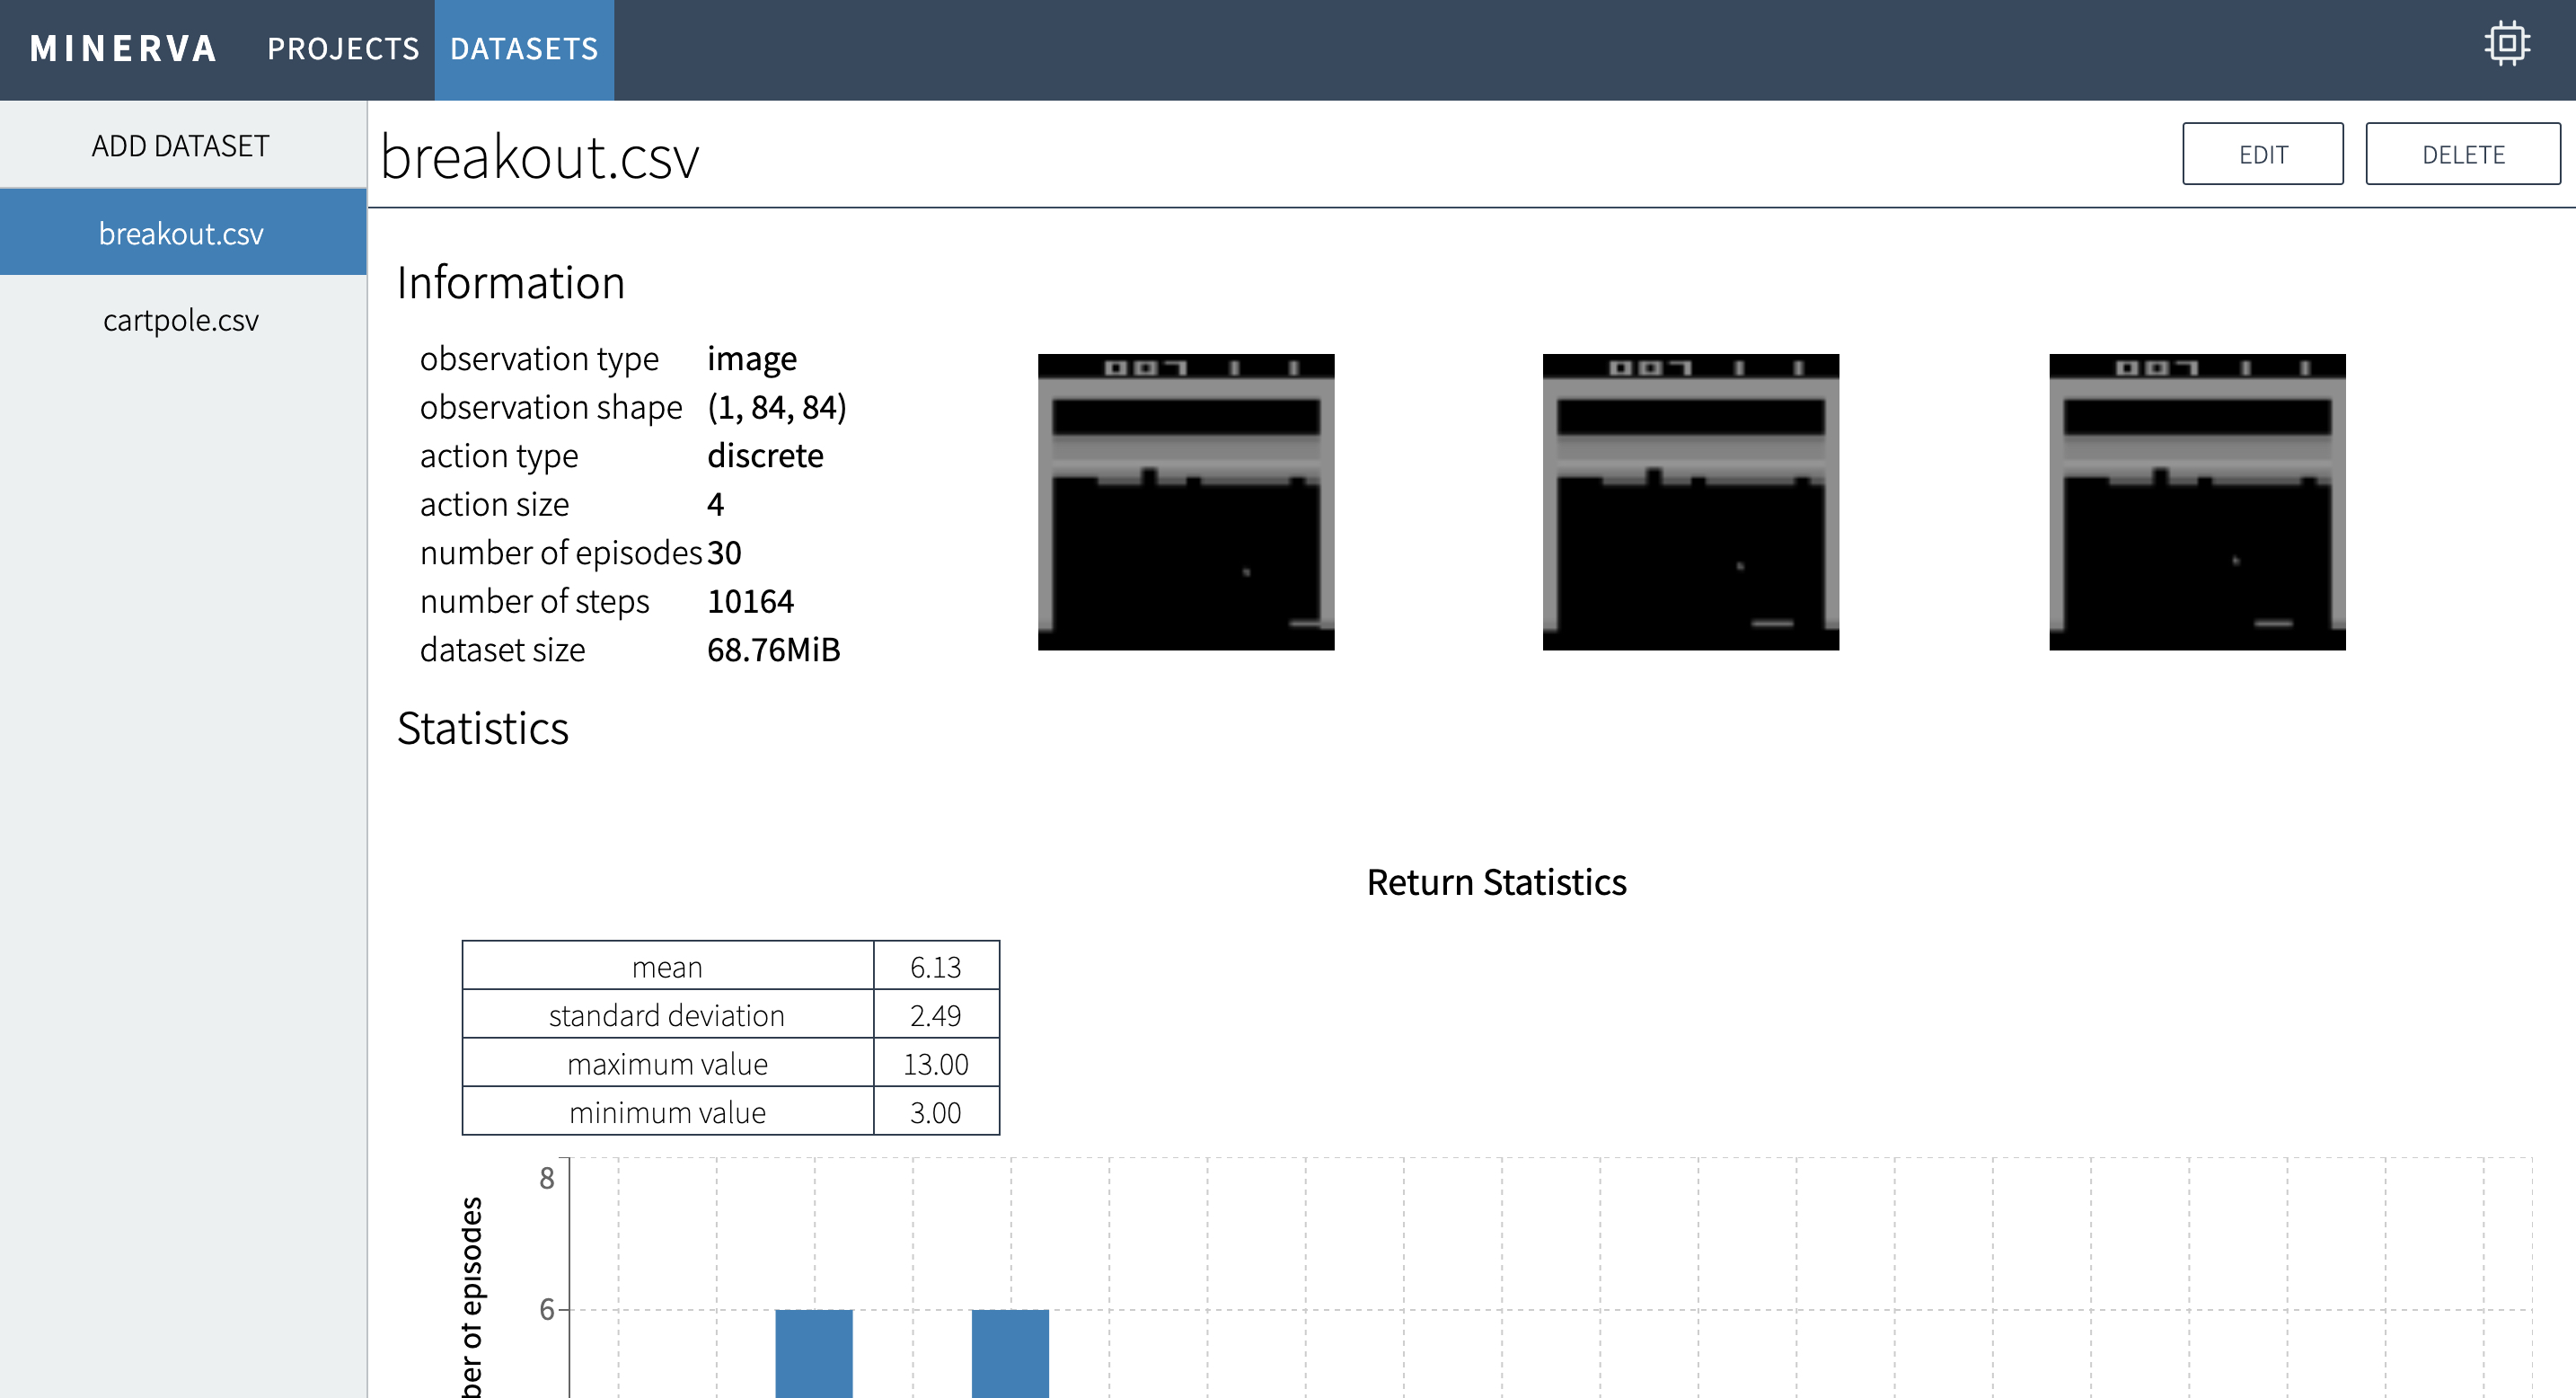The width and height of the screenshot is (2576, 1398).
Task: Click the Statistics heading
Action: [483, 728]
